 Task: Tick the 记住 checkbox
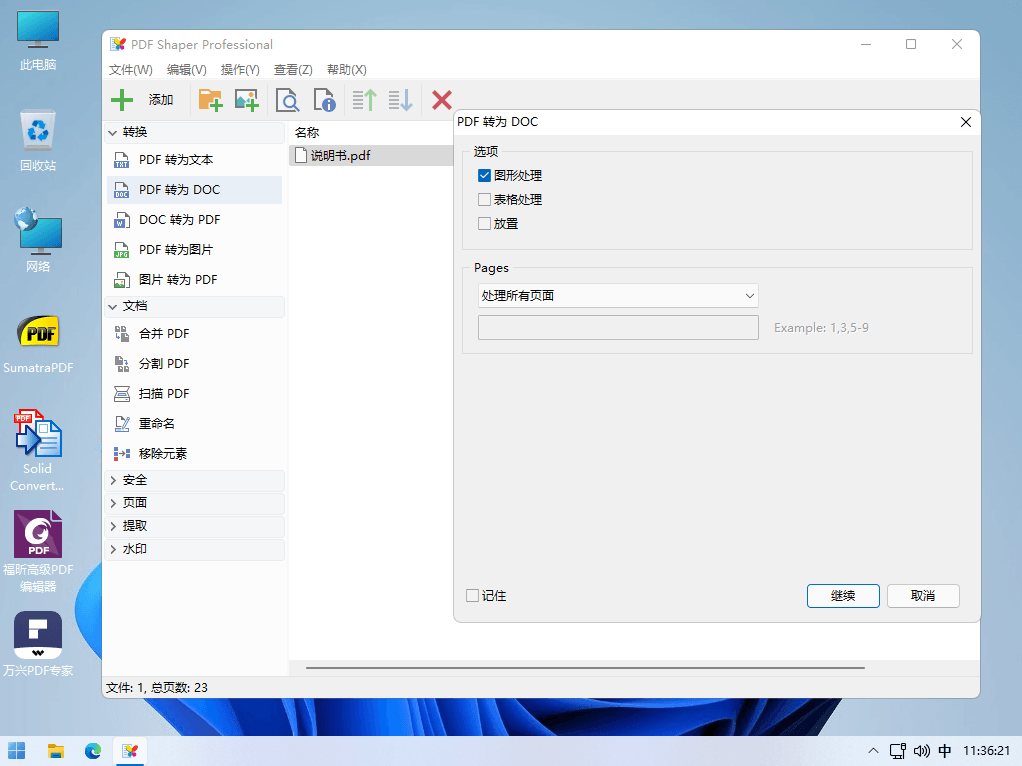point(473,596)
